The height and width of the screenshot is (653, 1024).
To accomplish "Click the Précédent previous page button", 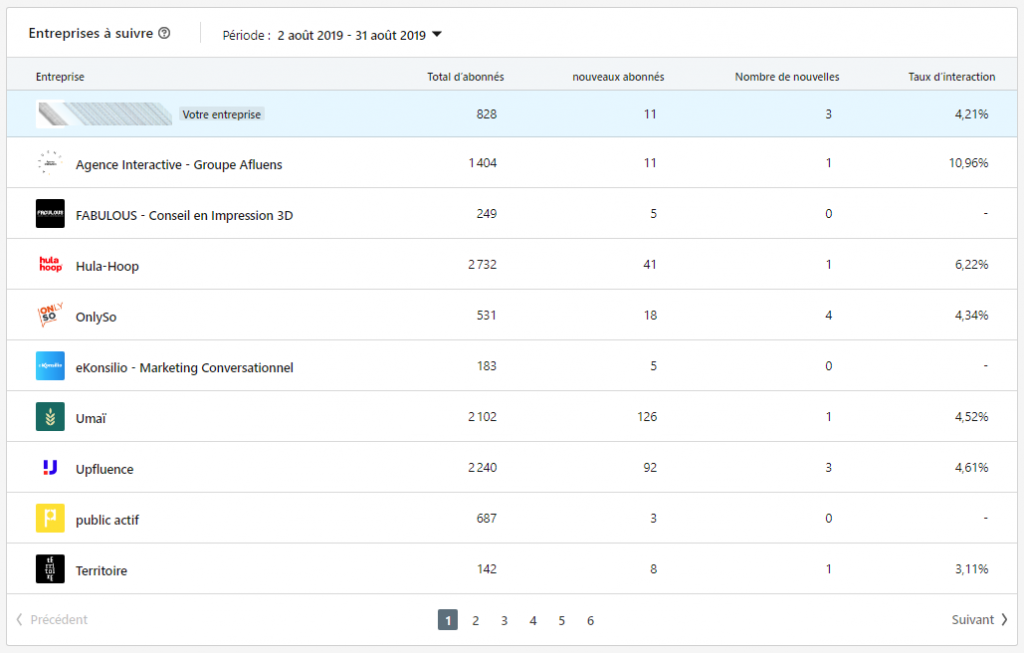I will (52, 620).
